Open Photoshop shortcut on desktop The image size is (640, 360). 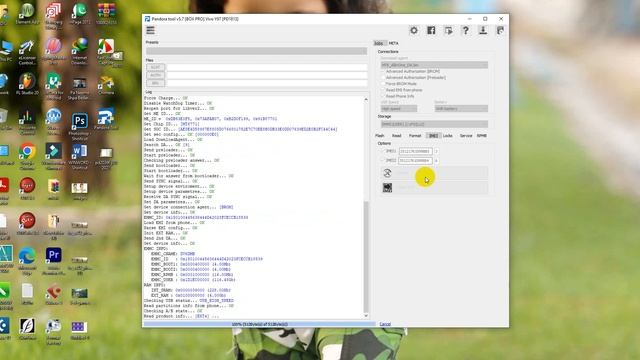point(80,126)
